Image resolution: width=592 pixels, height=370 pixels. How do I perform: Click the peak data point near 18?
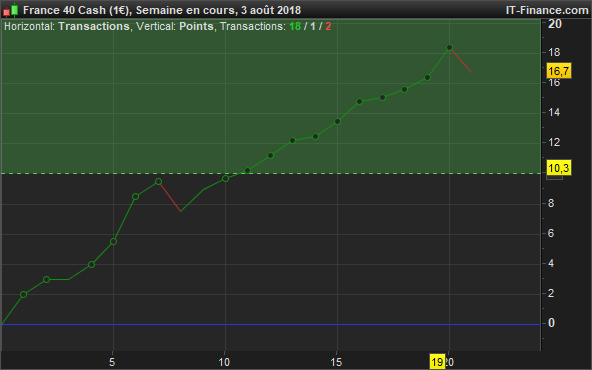[x=449, y=48]
